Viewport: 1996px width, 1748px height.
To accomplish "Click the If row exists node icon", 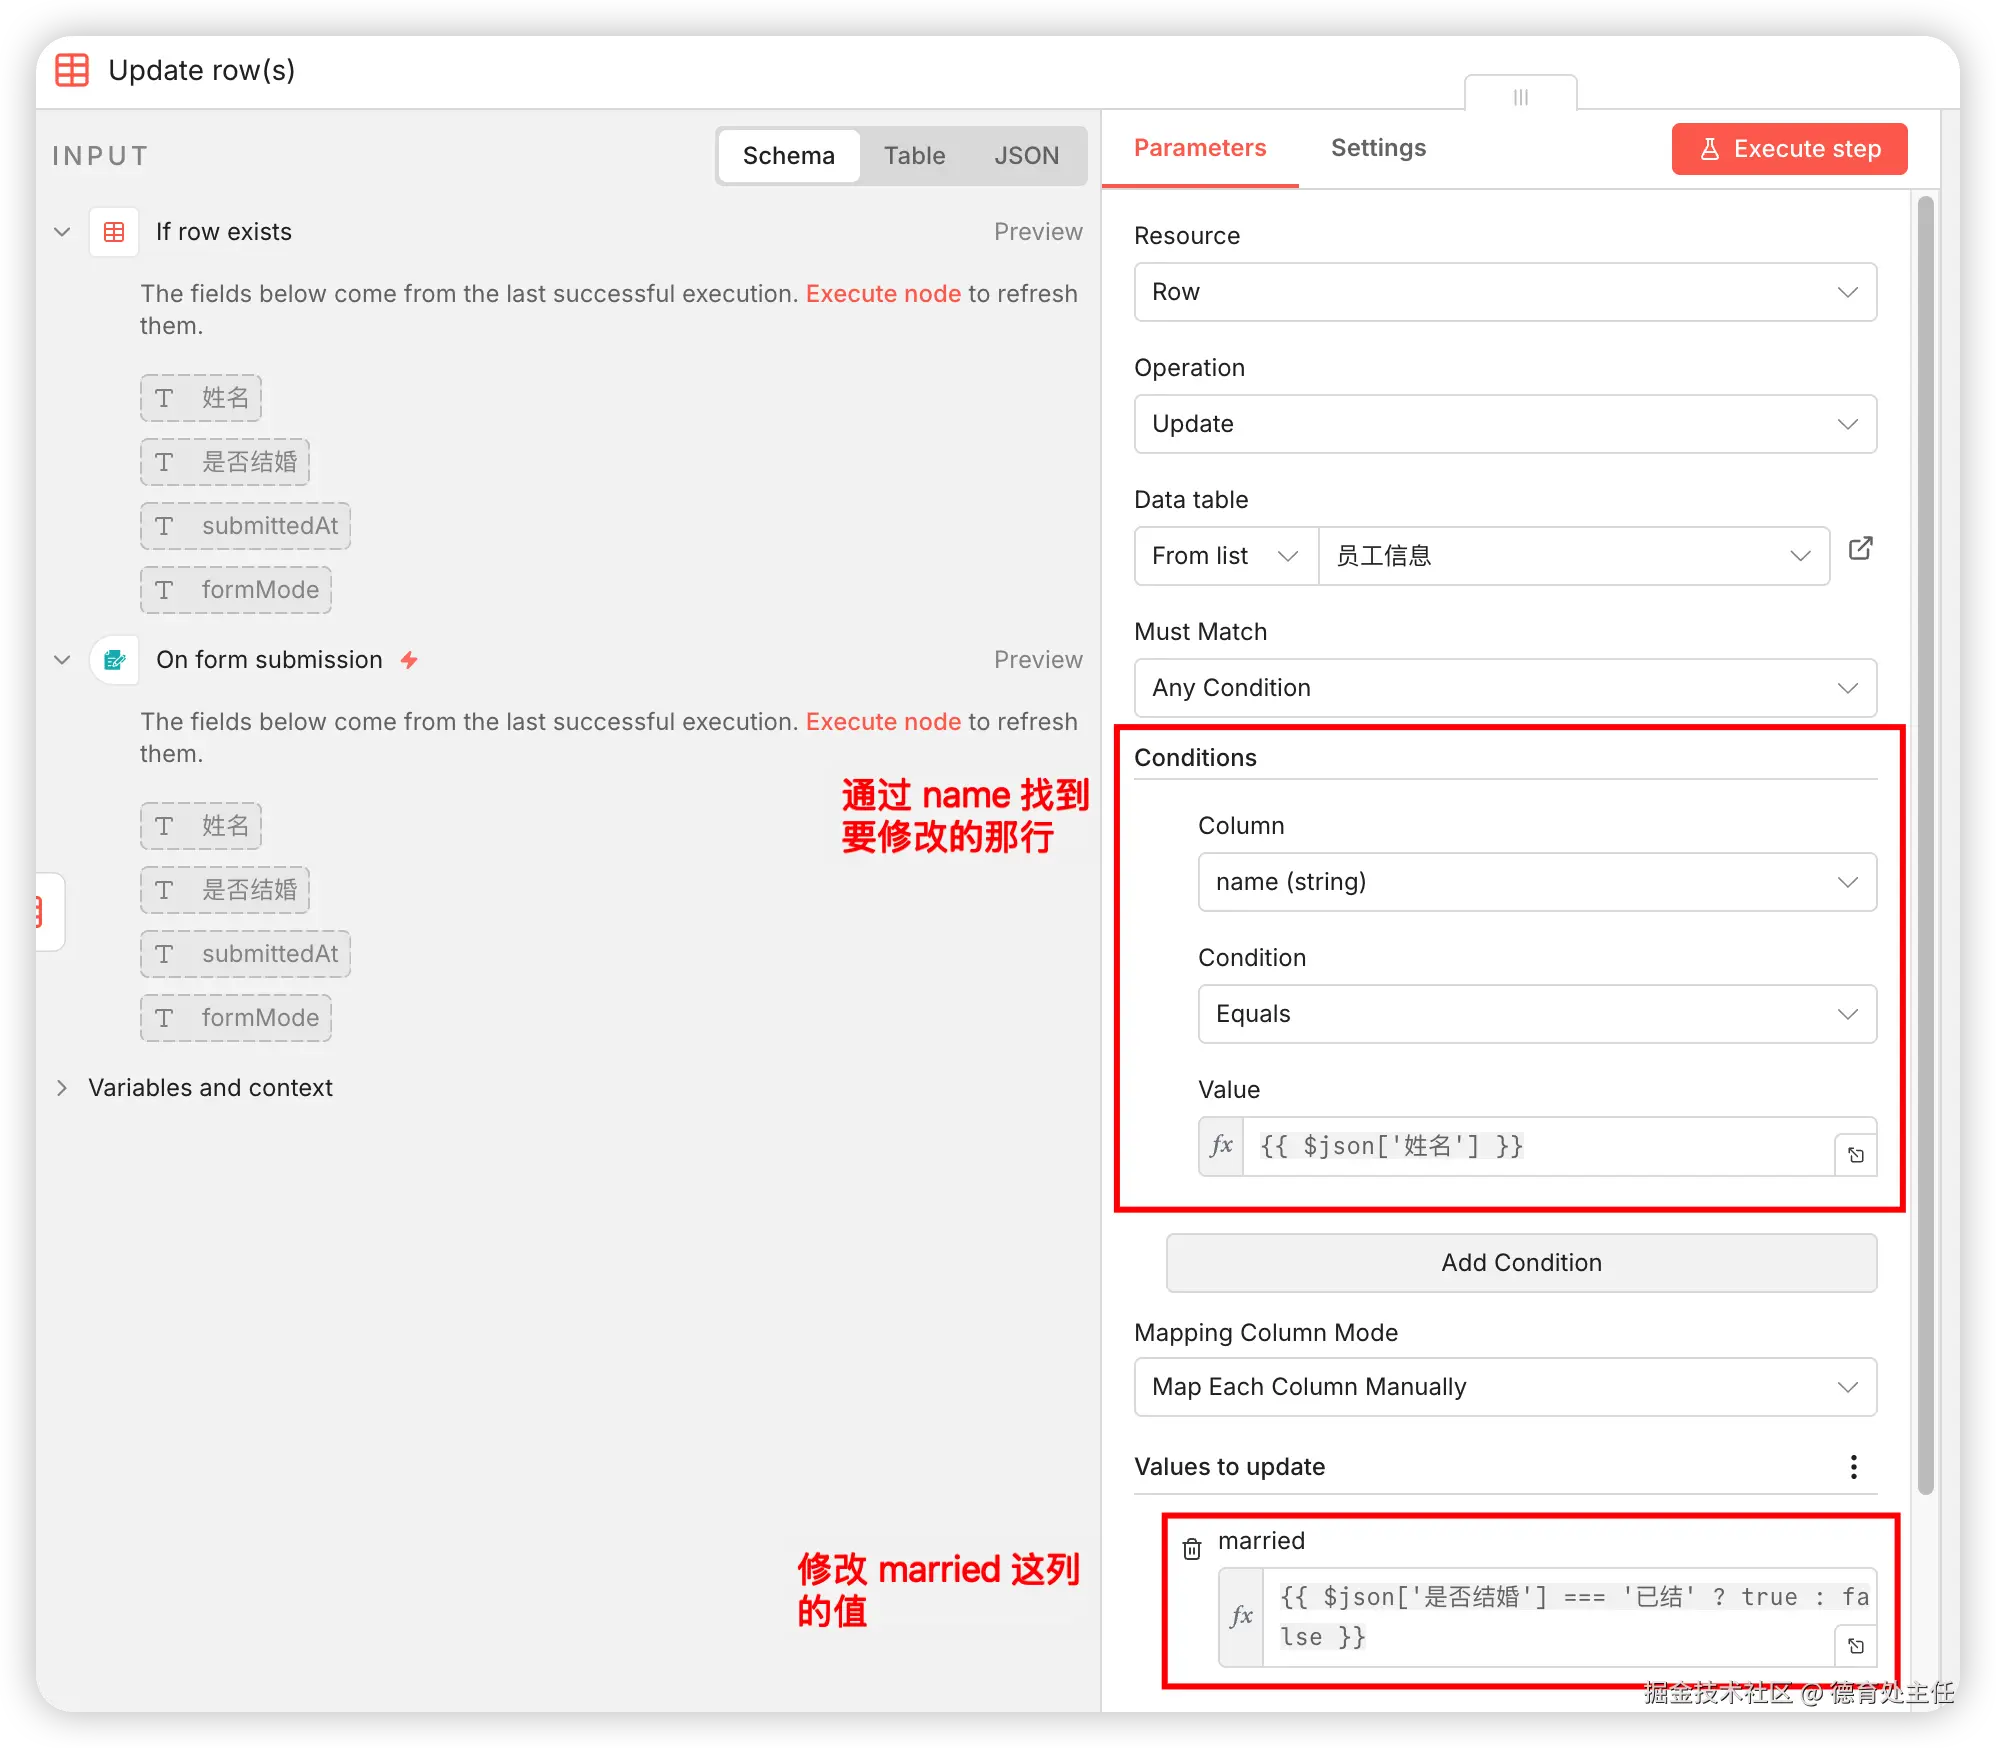I will coord(114,232).
